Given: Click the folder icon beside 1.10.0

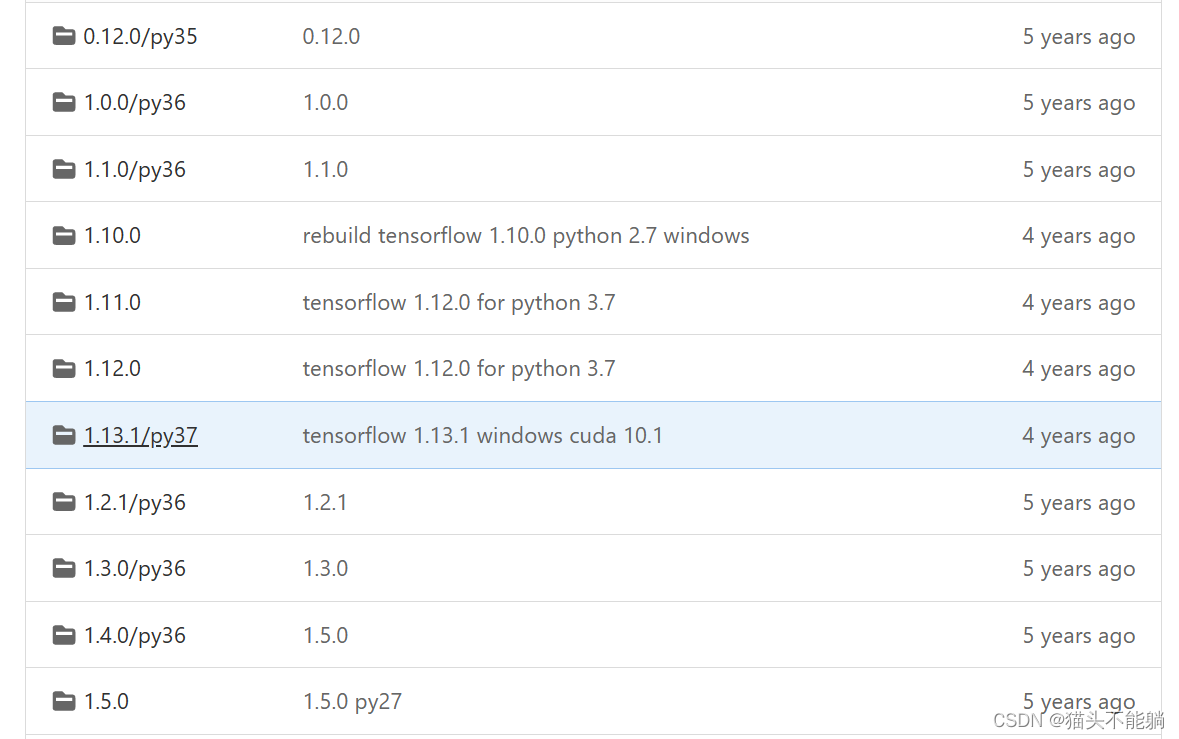Looking at the screenshot, I should click(x=64, y=235).
